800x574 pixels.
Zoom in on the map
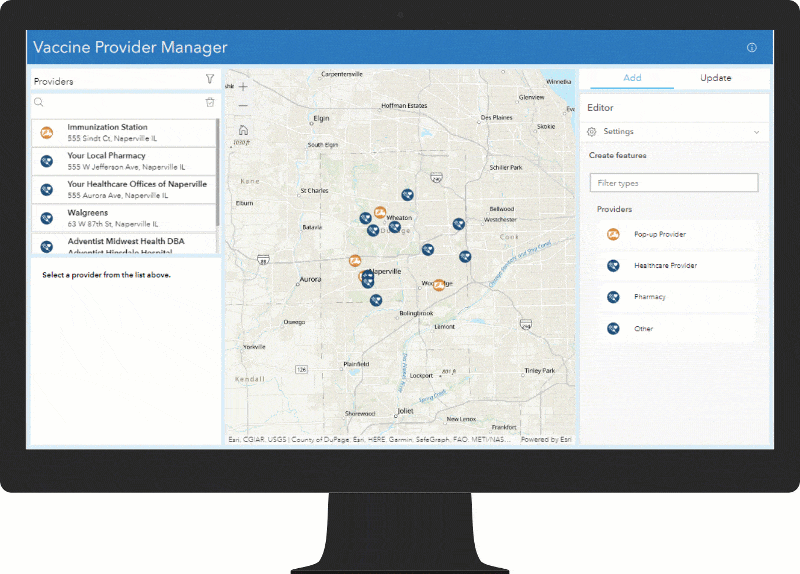tap(243, 87)
